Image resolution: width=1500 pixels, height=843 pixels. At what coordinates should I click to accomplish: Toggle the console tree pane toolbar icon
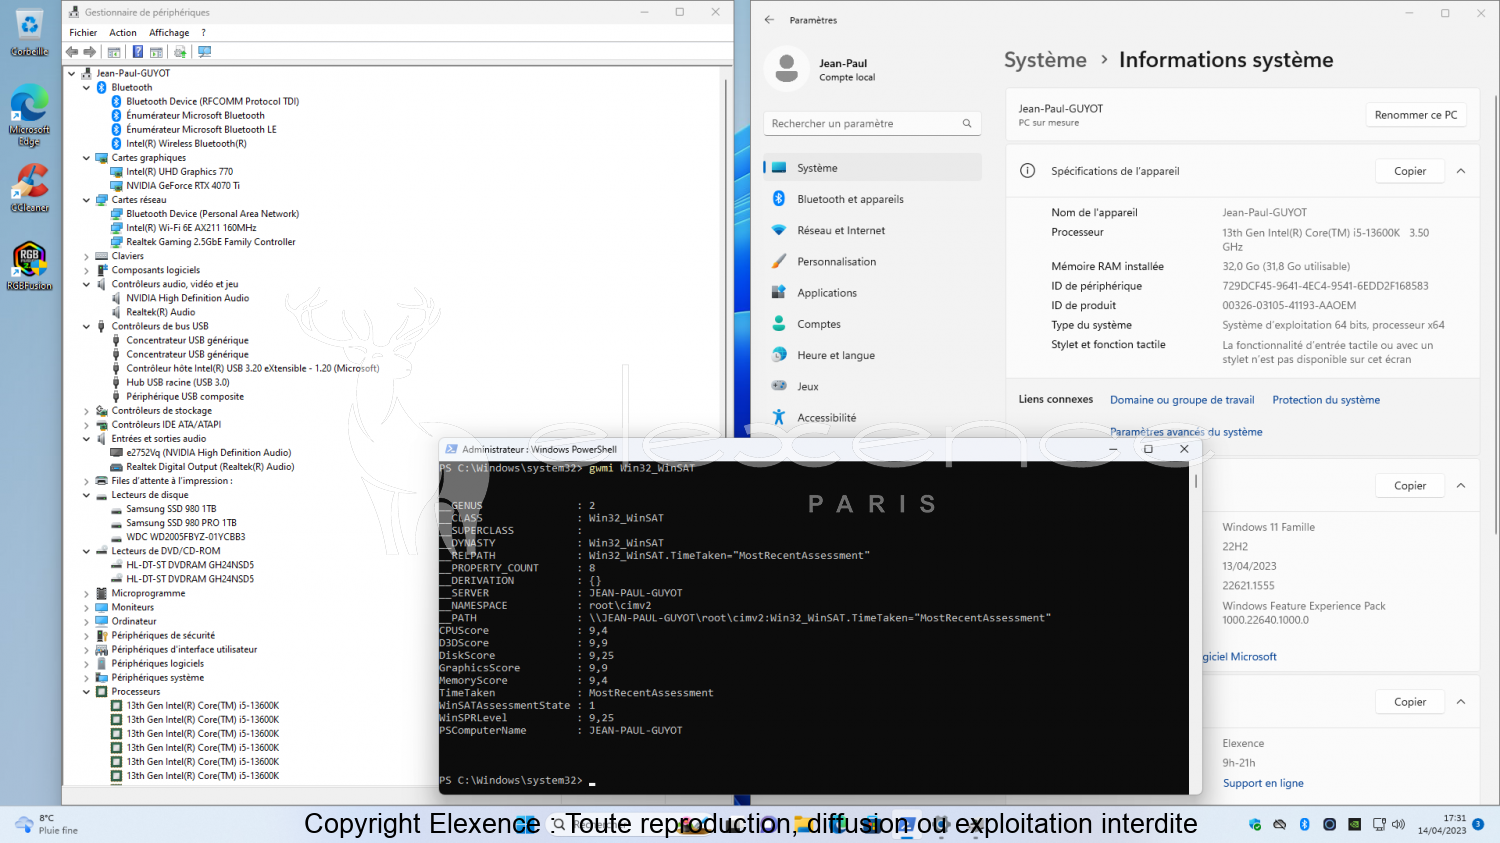pos(114,52)
